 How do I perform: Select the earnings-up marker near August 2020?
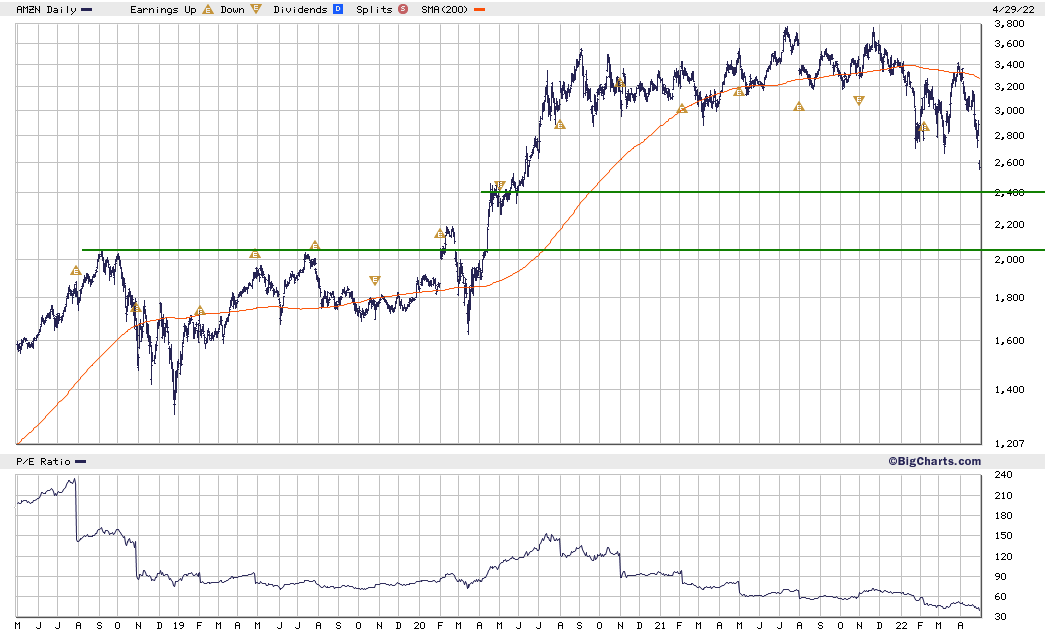[x=560, y=124]
